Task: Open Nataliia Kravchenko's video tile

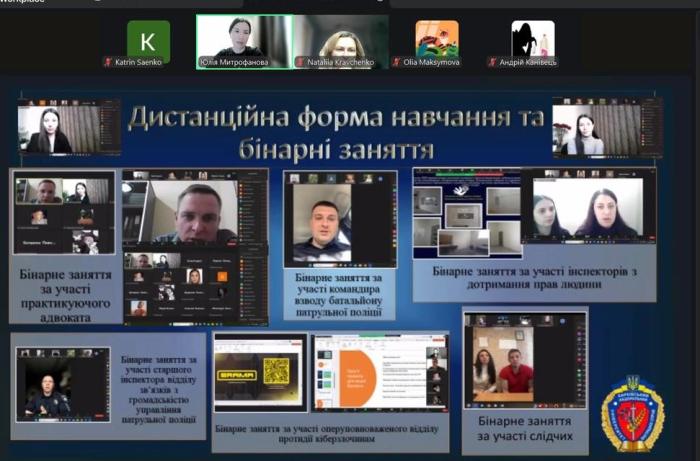Action: [x=340, y=36]
